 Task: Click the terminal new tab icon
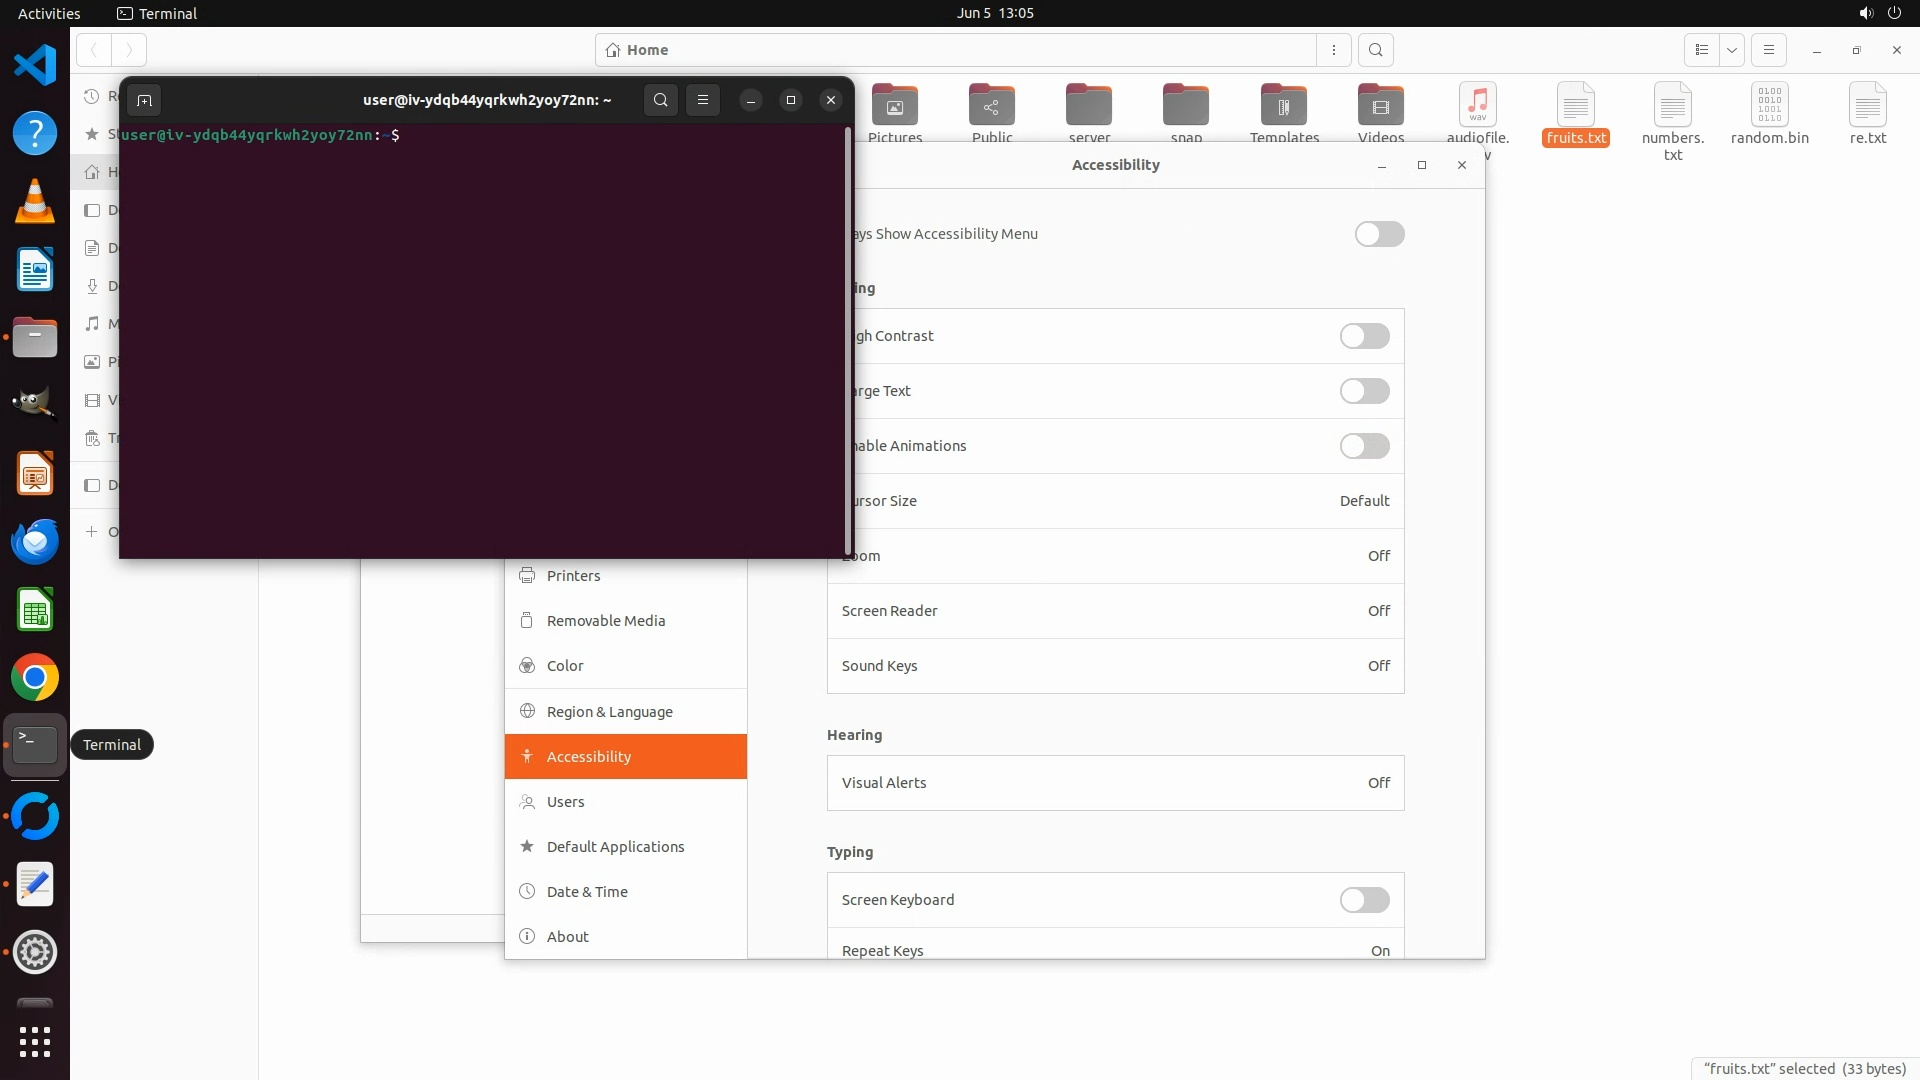[144, 100]
